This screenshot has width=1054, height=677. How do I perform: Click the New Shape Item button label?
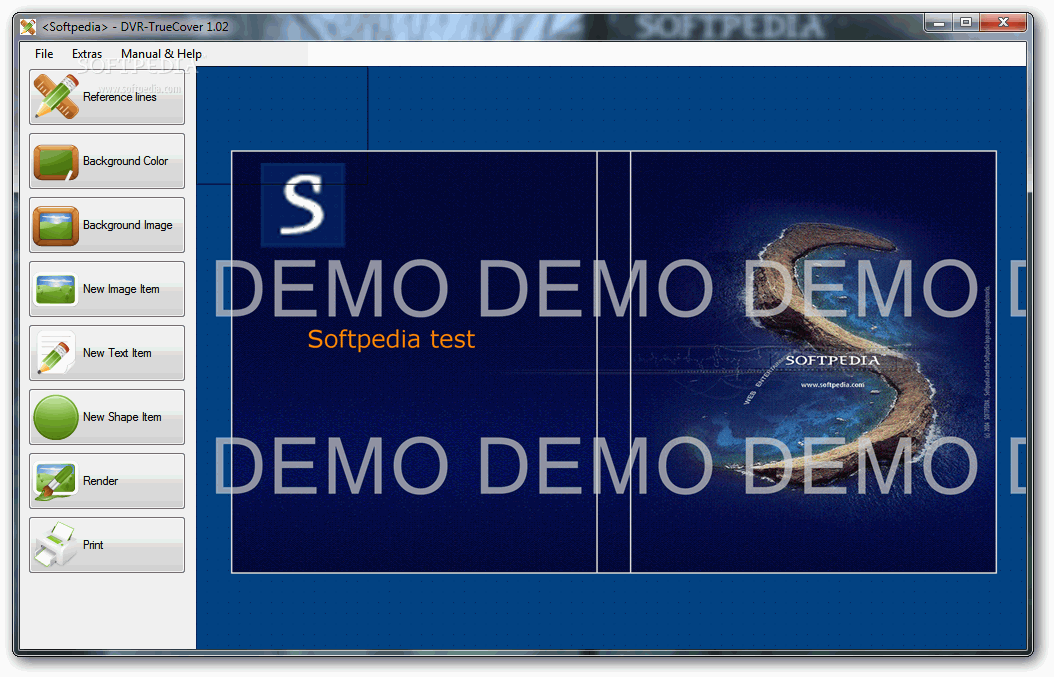click(122, 417)
